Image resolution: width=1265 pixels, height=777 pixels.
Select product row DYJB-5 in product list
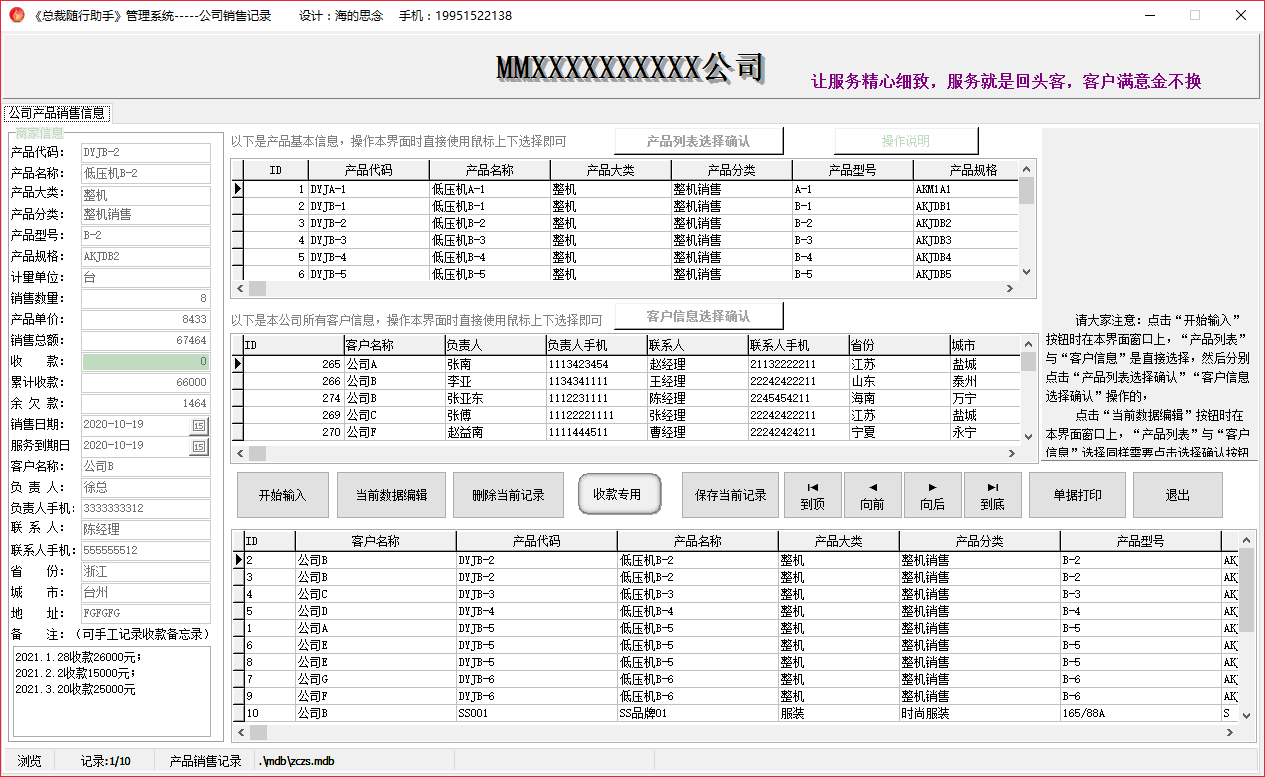(626, 274)
